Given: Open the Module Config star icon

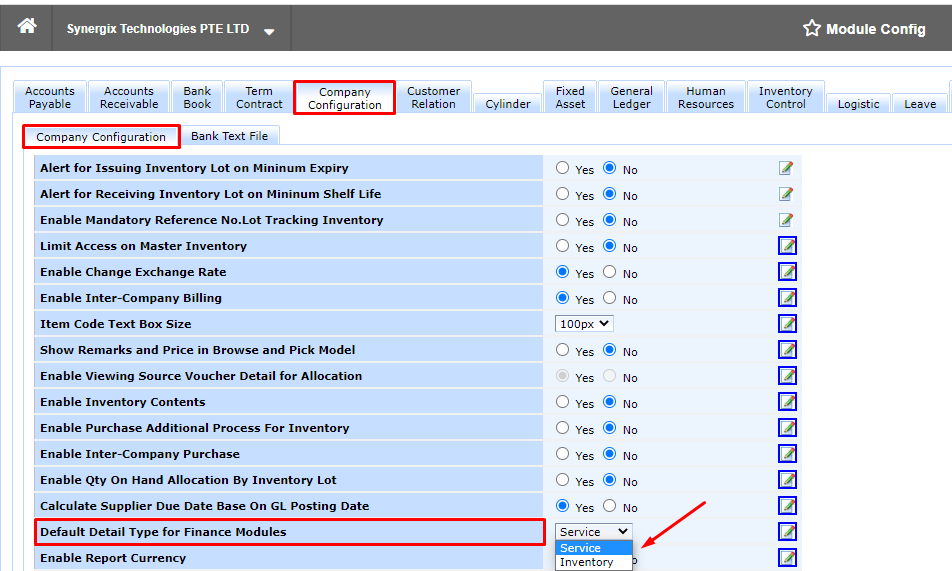Looking at the screenshot, I should point(811,28).
